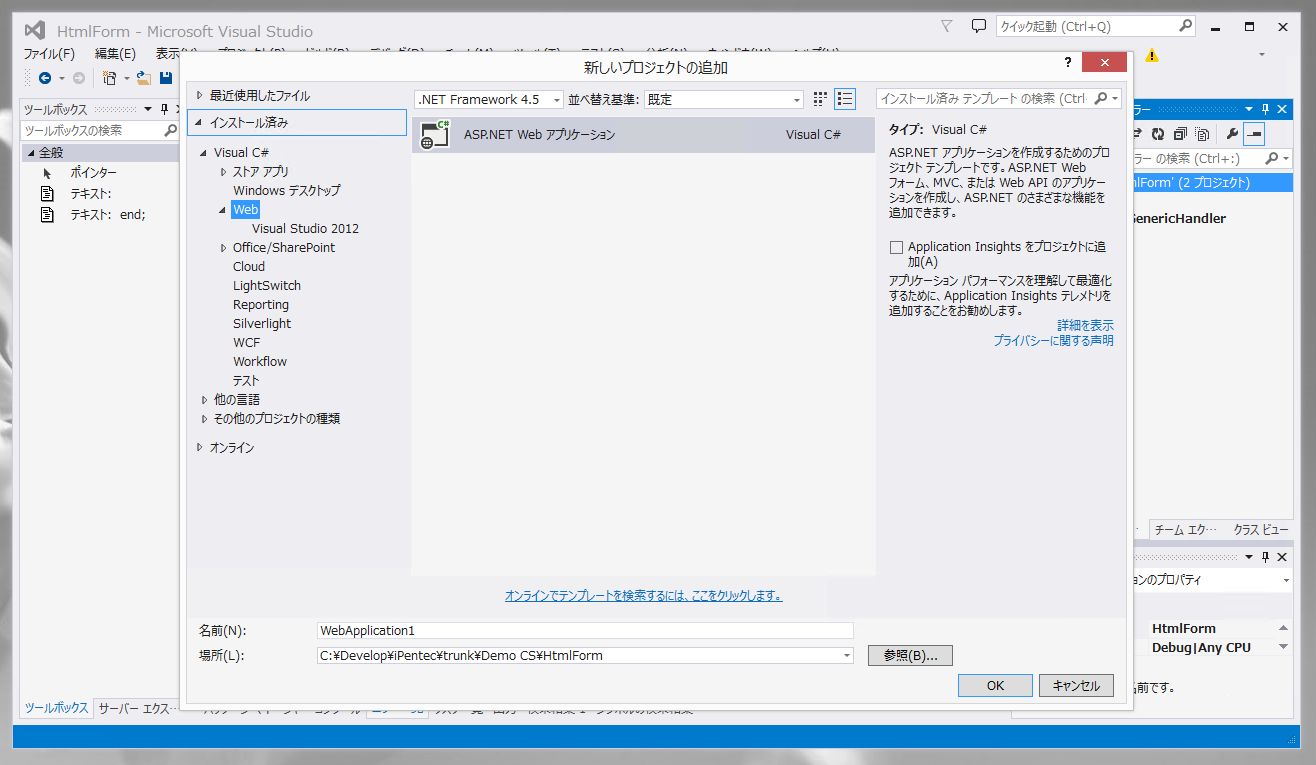The image size is (1316, 765).
Task: Click the feedback speech bubble icon
Action: [x=979, y=26]
